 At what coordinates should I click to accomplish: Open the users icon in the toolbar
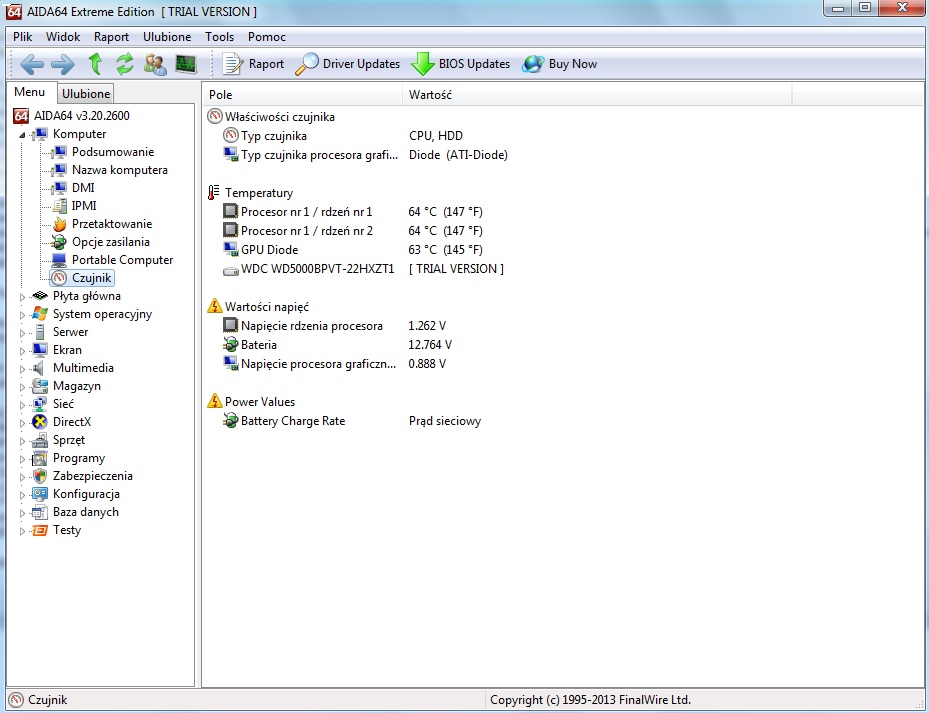(155, 64)
